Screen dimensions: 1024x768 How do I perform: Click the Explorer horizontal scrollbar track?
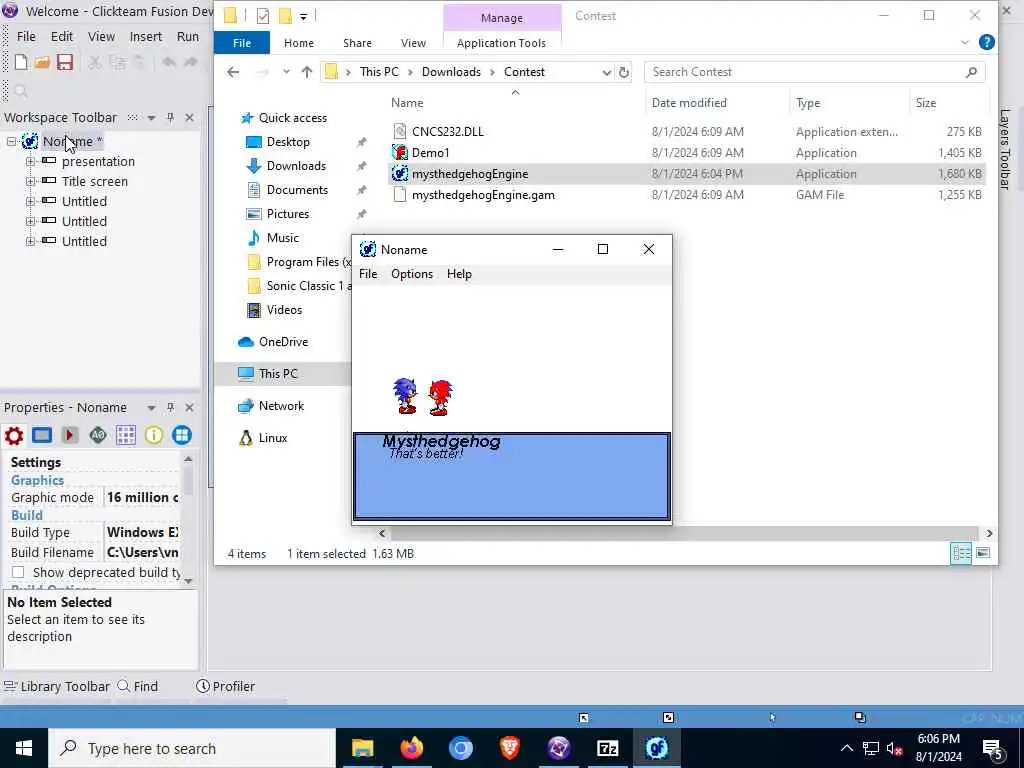tap(684, 534)
